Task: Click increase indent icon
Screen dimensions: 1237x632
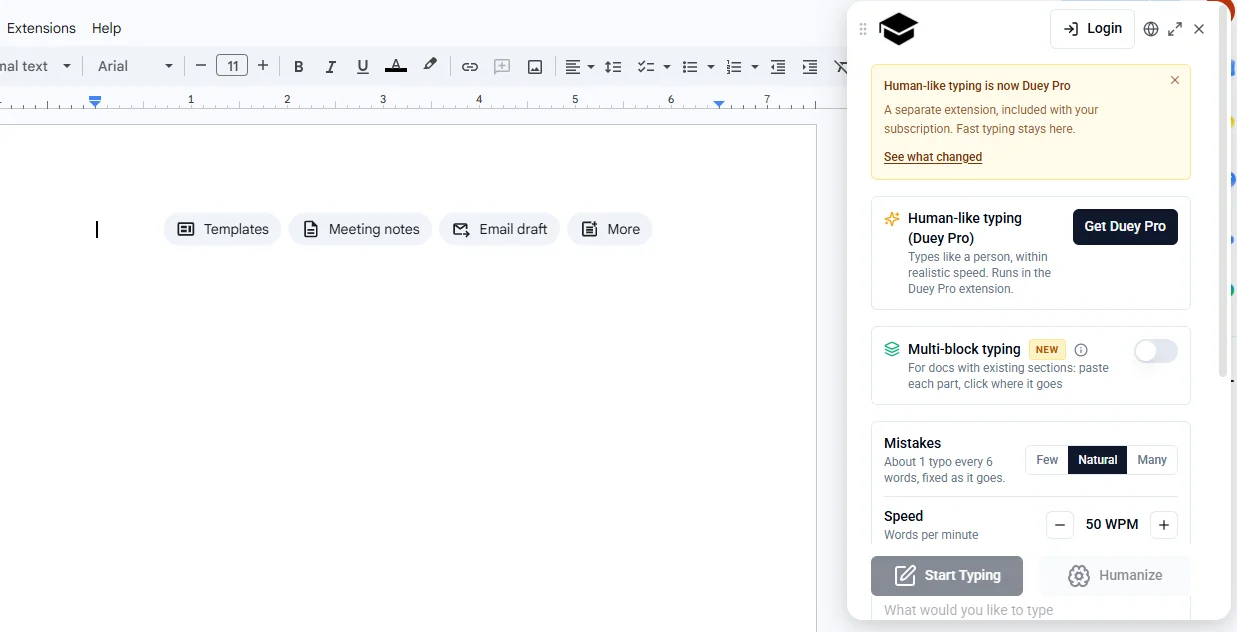Action: coord(810,67)
